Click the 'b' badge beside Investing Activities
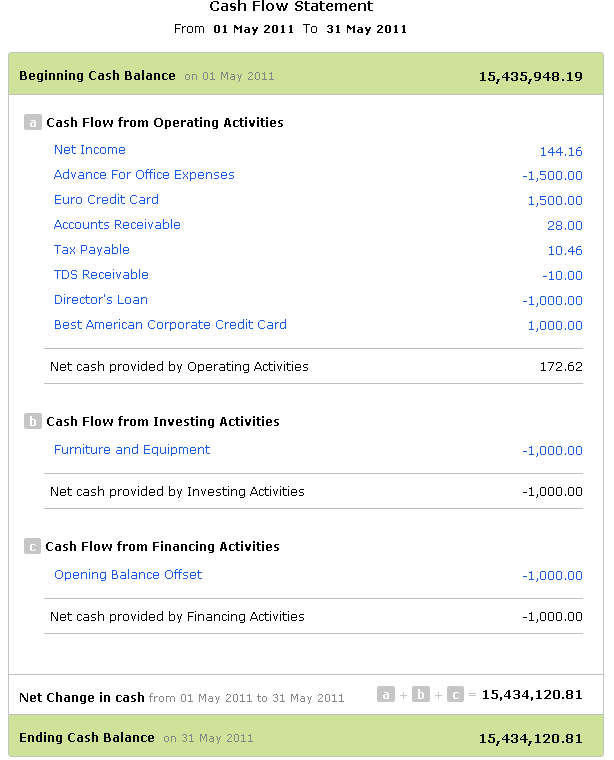The height and width of the screenshot is (760, 614). click(33, 422)
